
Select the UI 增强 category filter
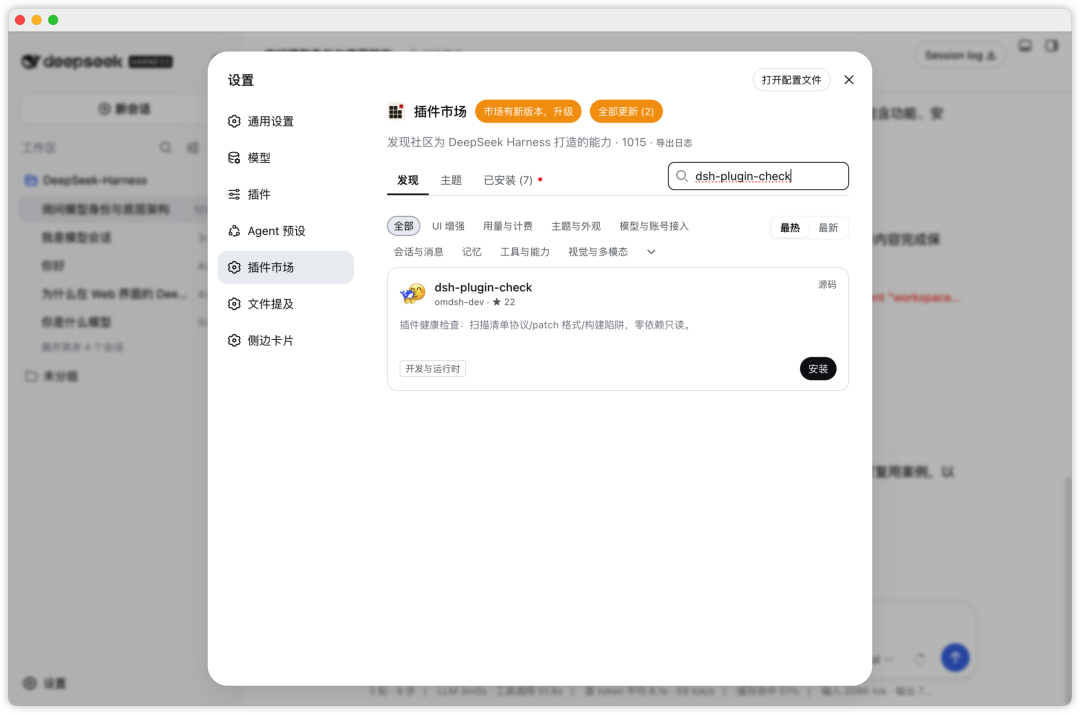(x=448, y=227)
